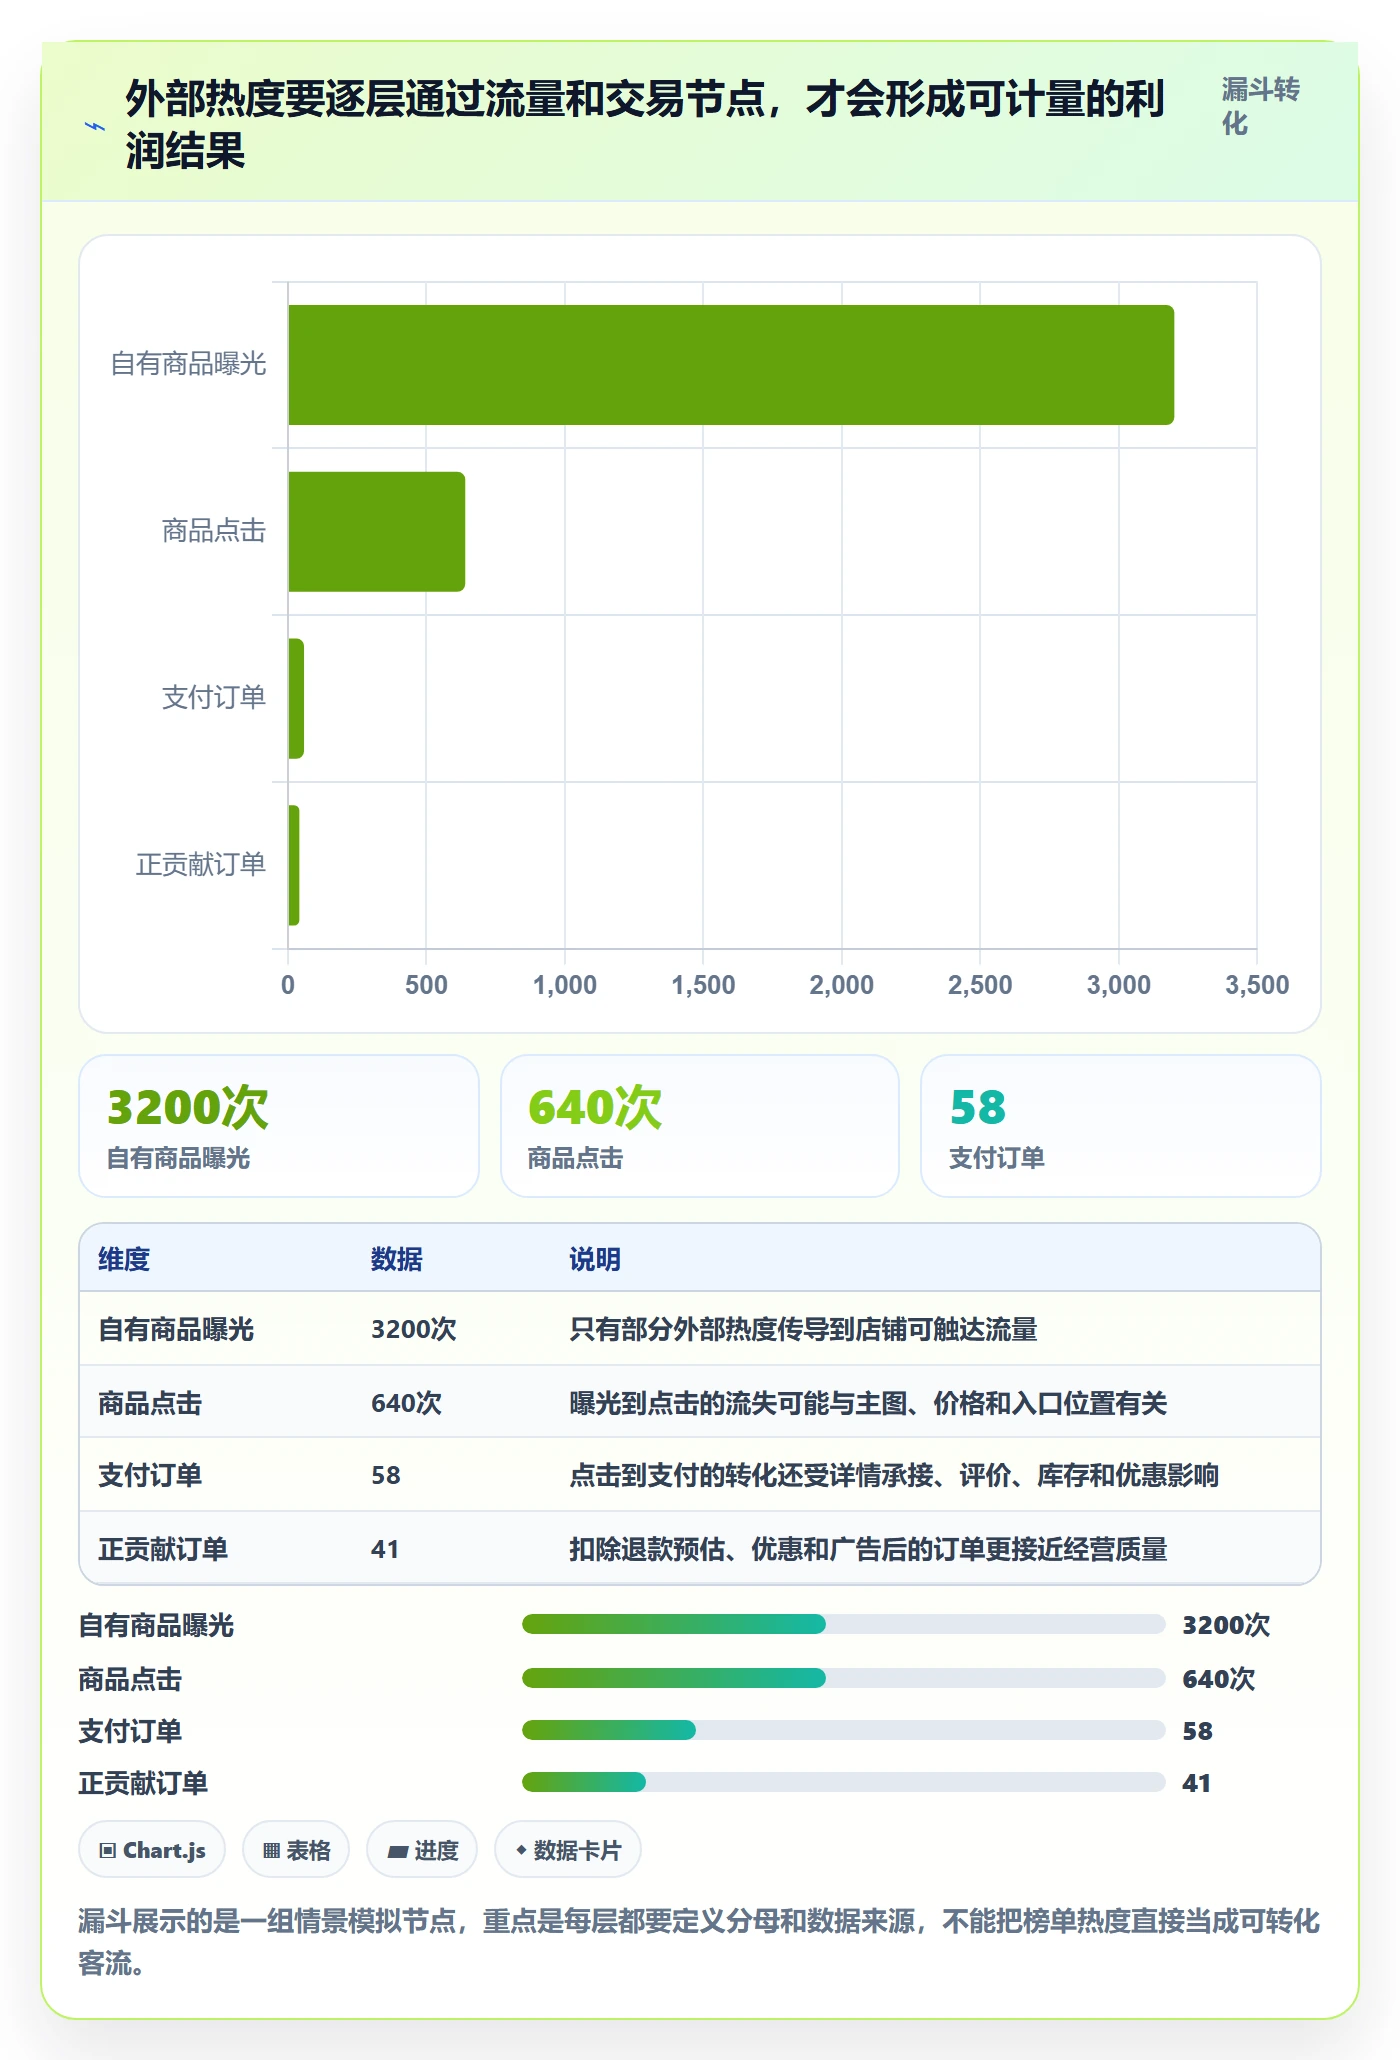Click the 进度 chip
Image resolution: width=1400 pixels, height=2060 pixels.
[422, 1850]
